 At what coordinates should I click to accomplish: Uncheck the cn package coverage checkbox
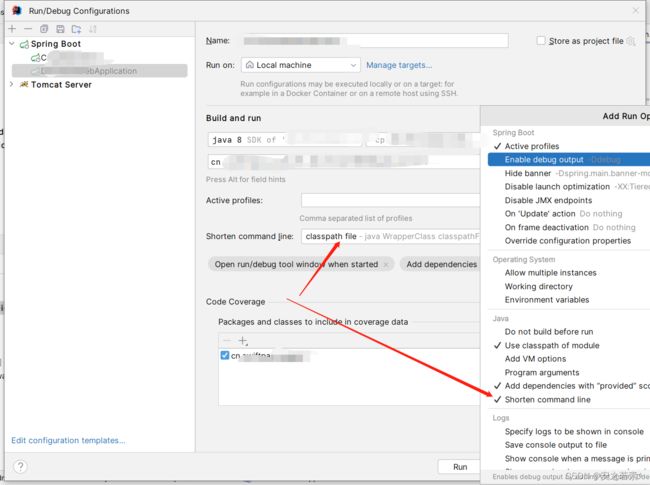(x=225, y=355)
